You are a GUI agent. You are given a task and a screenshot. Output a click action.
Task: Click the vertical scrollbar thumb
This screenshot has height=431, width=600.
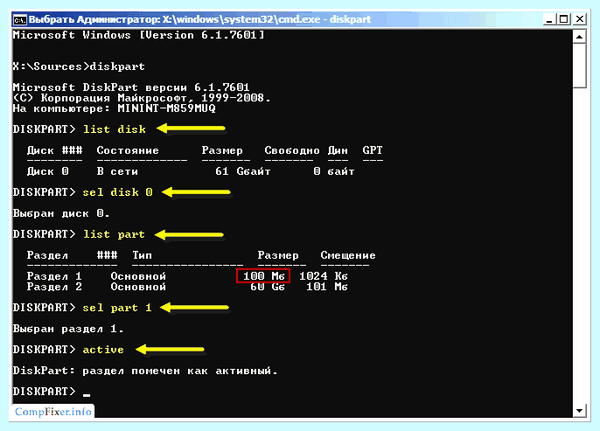point(579,66)
